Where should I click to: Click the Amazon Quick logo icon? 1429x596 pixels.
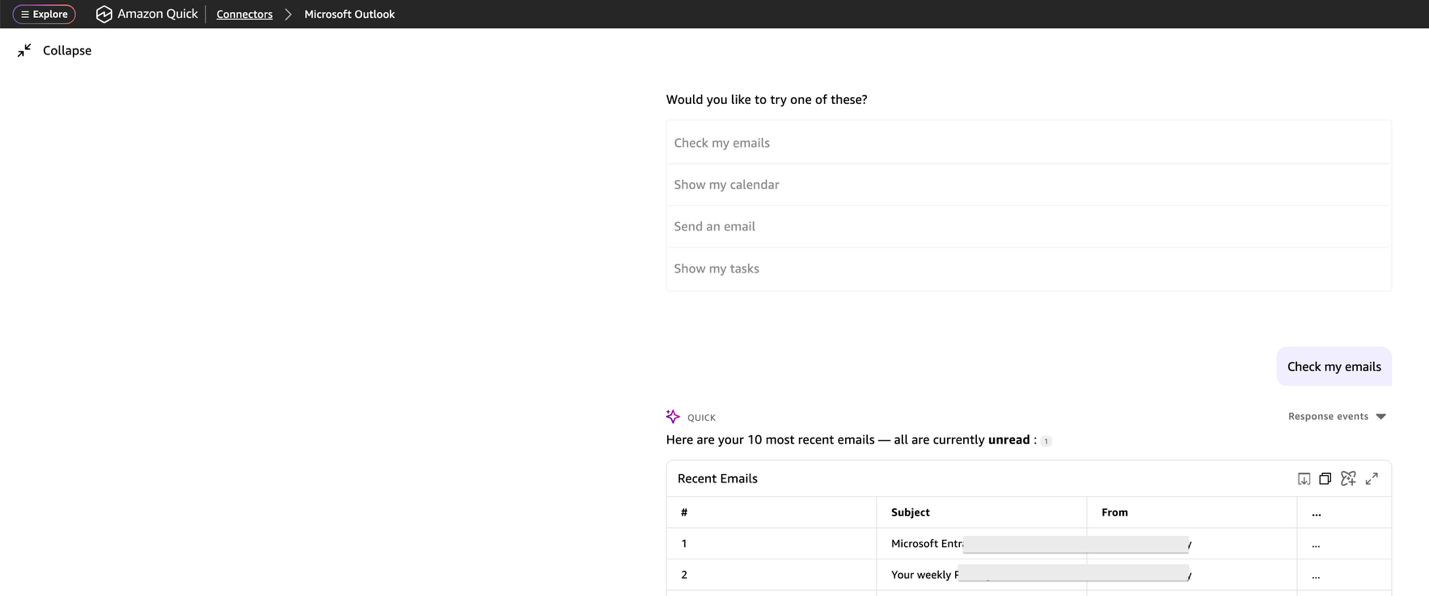coord(103,14)
